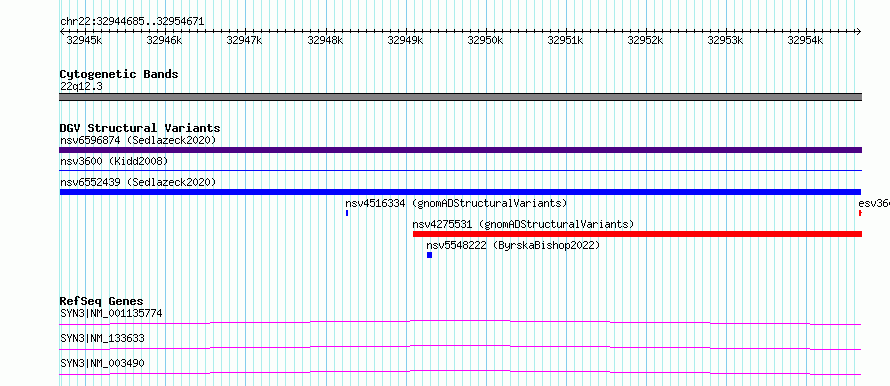The height and width of the screenshot is (386, 890).
Task: Open variant nsv5548222 (ByrskaBishop2022) label
Action: pyautogui.click(x=513, y=246)
